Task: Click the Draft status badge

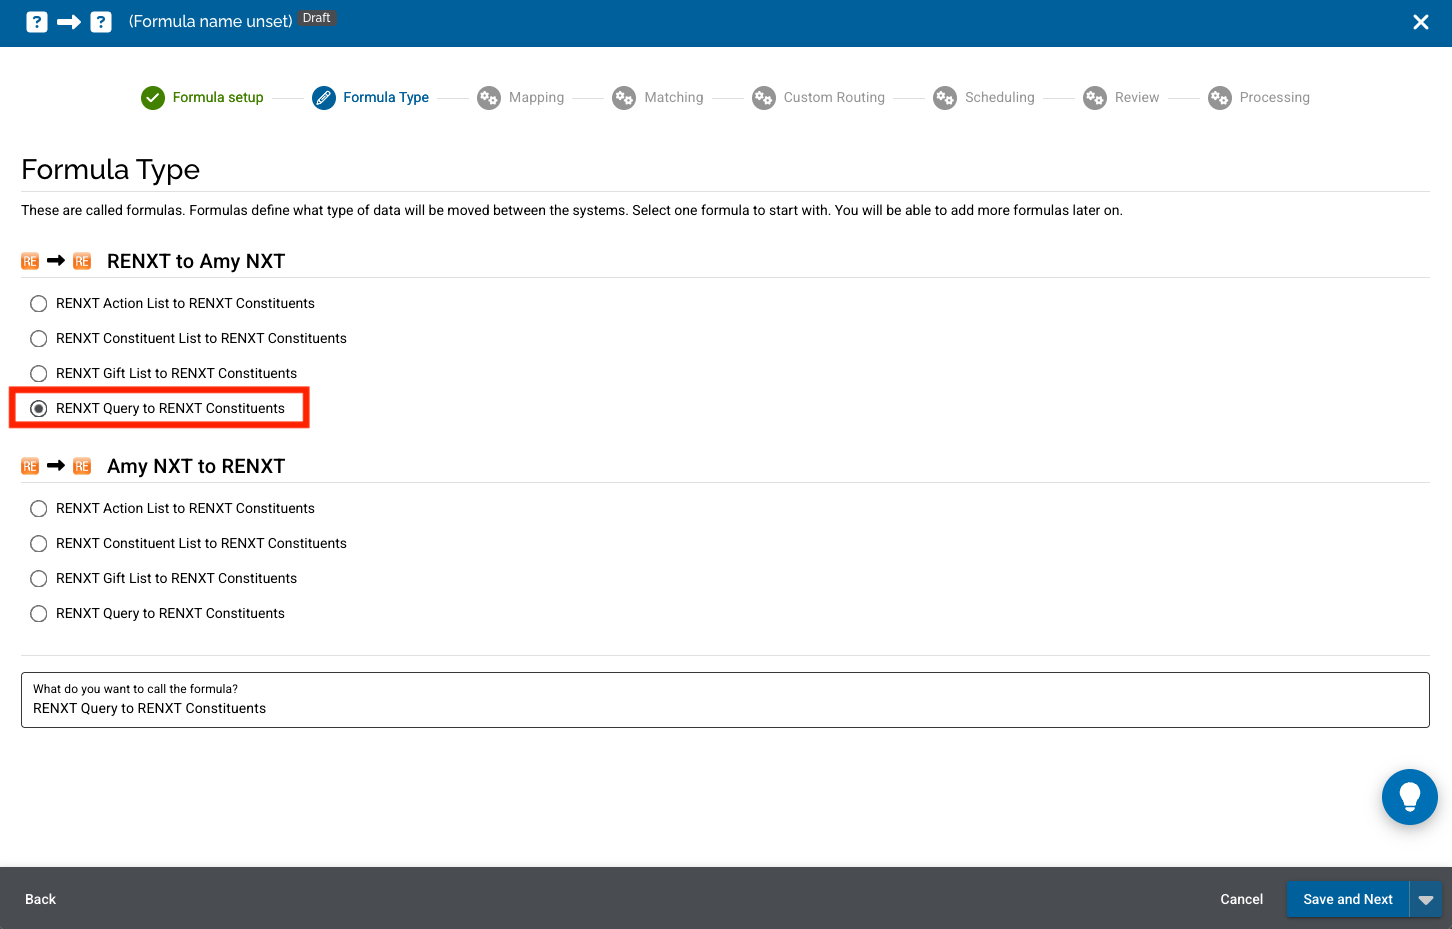Action: point(317,18)
